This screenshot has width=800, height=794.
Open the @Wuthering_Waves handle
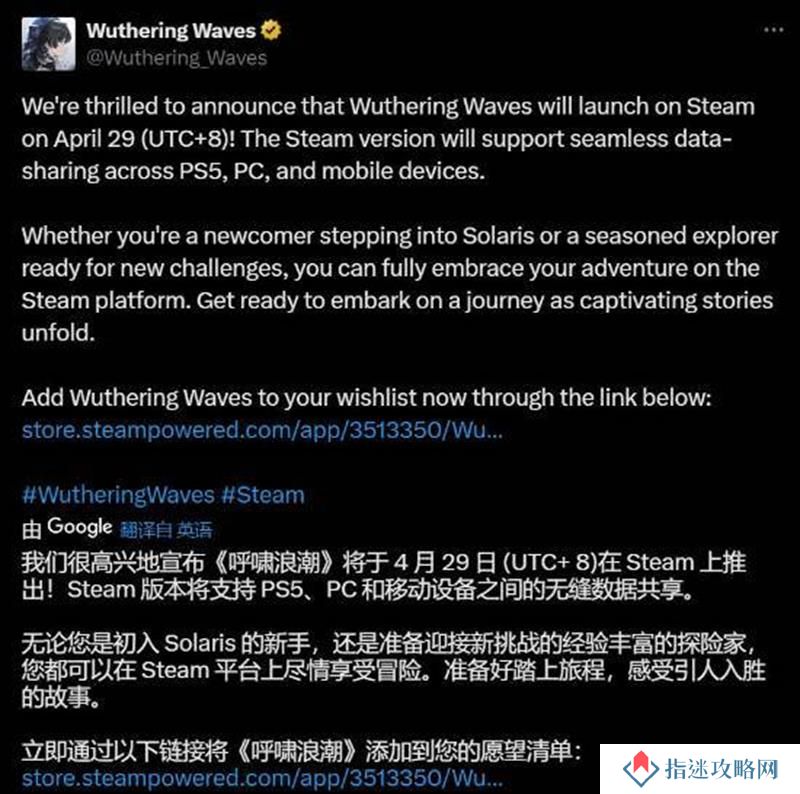177,58
